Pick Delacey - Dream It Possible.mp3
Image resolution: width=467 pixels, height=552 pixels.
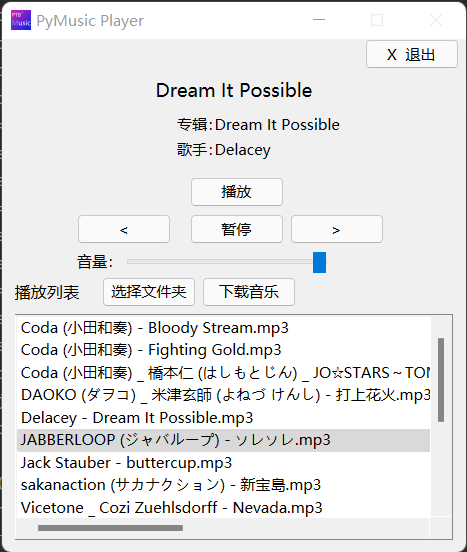click(223, 418)
